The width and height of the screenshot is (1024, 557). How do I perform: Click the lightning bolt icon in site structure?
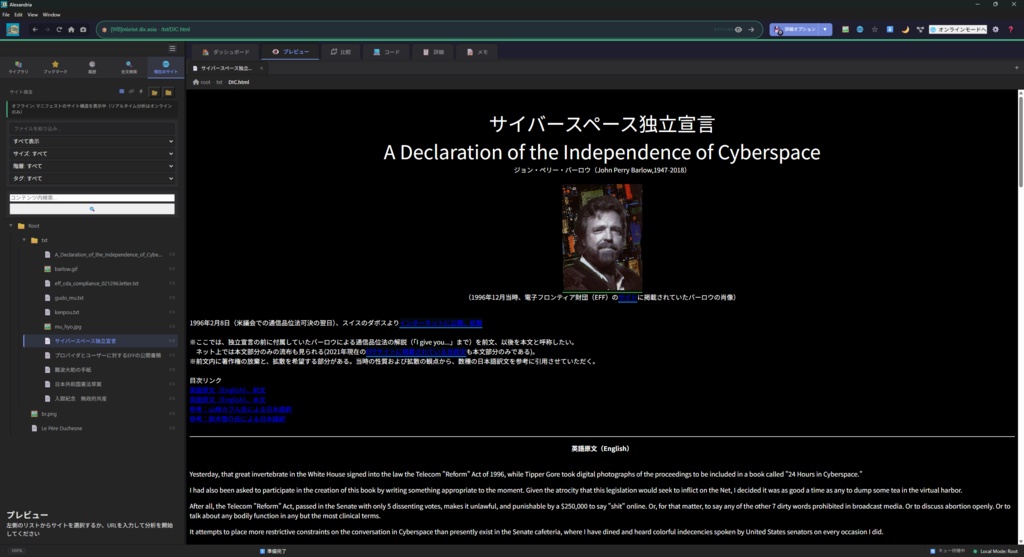(141, 91)
